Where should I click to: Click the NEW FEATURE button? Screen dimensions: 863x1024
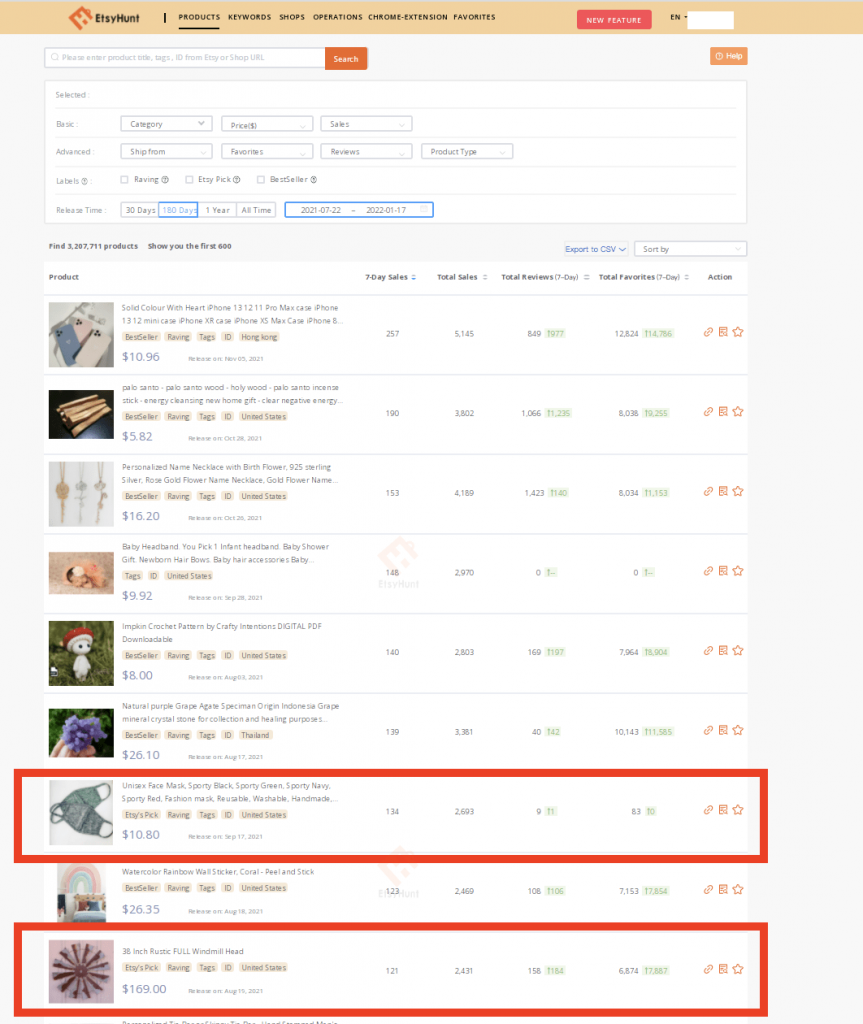[x=613, y=18]
